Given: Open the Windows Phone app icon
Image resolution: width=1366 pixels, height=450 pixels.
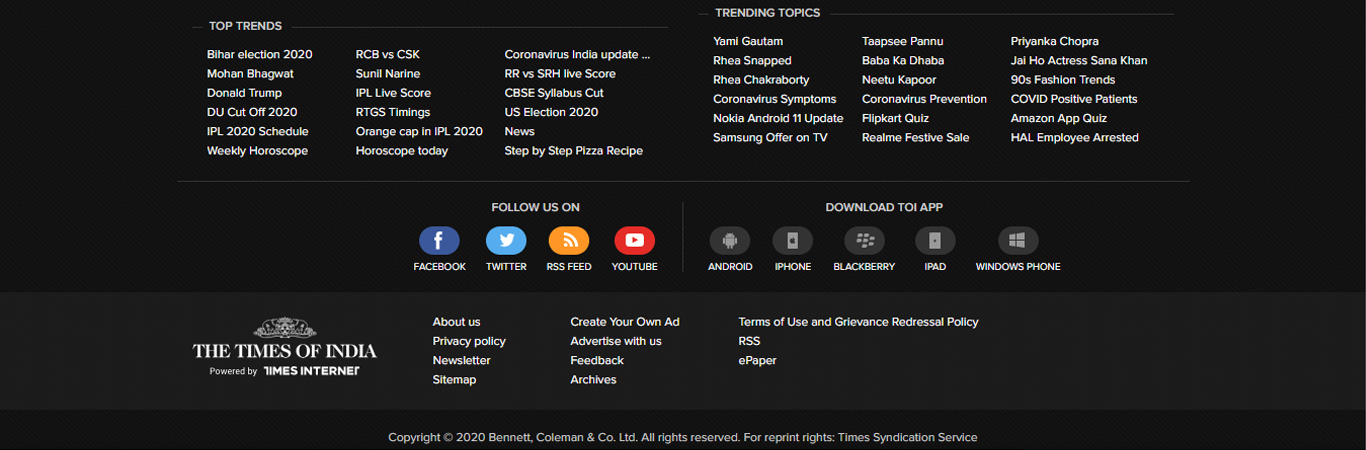Looking at the screenshot, I should 1018,241.
